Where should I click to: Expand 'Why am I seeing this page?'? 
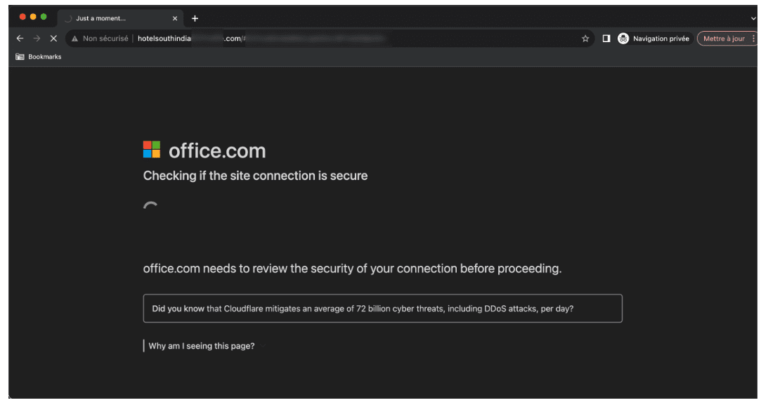click(x=201, y=346)
